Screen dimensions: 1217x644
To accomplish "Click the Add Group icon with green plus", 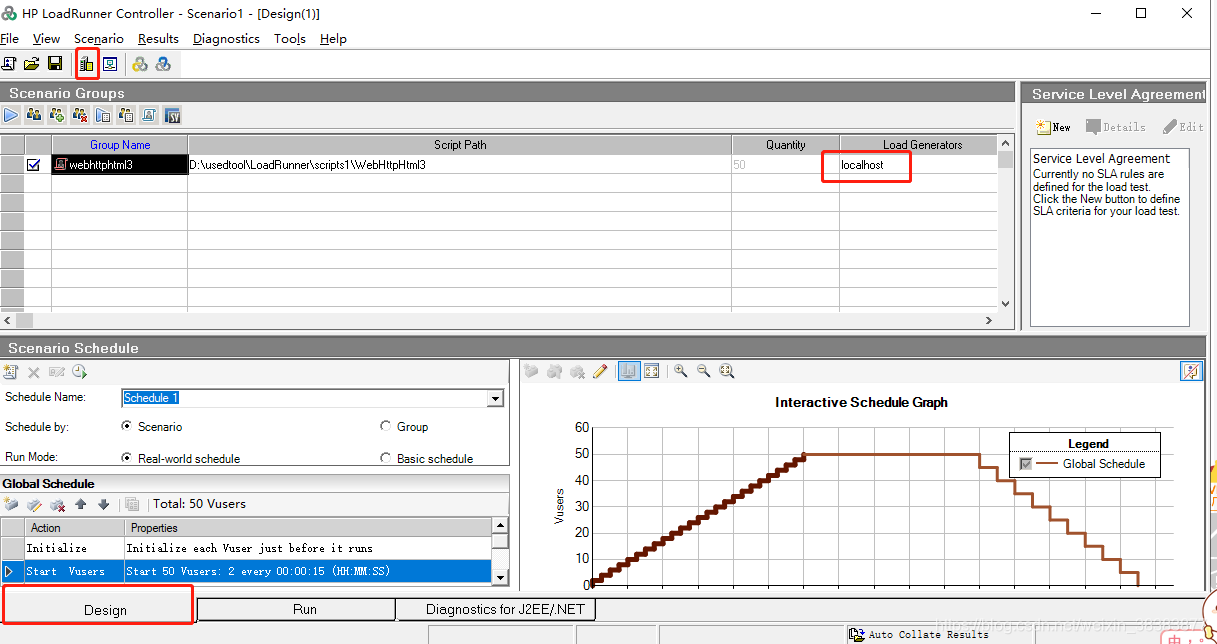I will click(57, 116).
